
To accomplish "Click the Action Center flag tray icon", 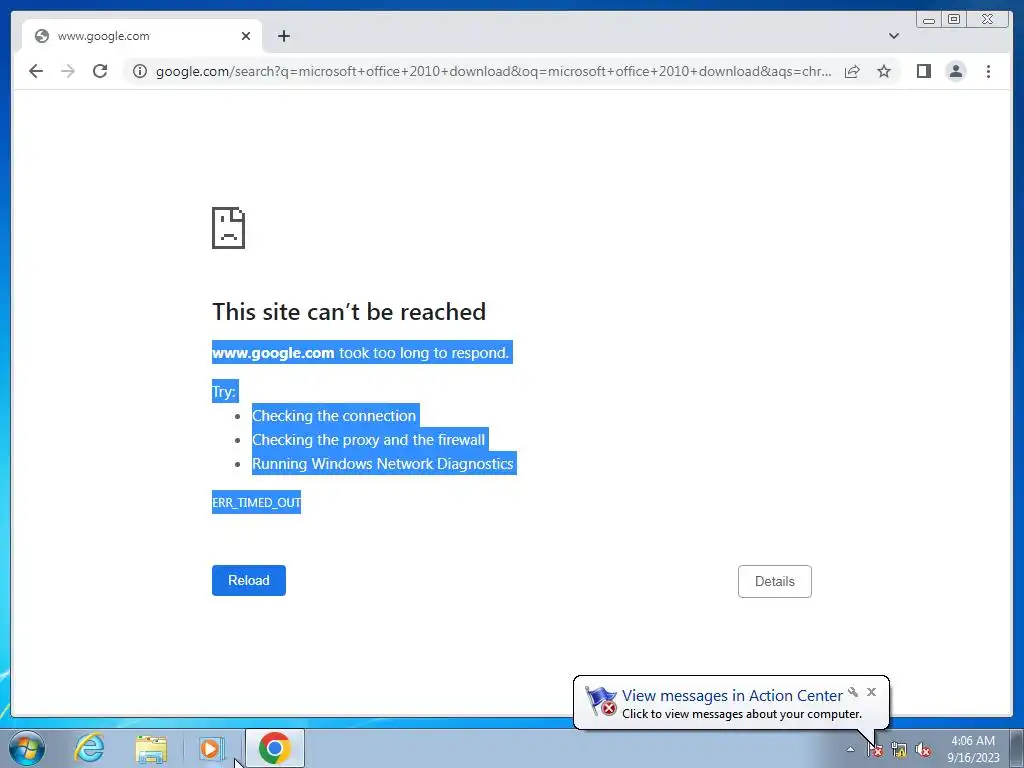I will point(875,749).
